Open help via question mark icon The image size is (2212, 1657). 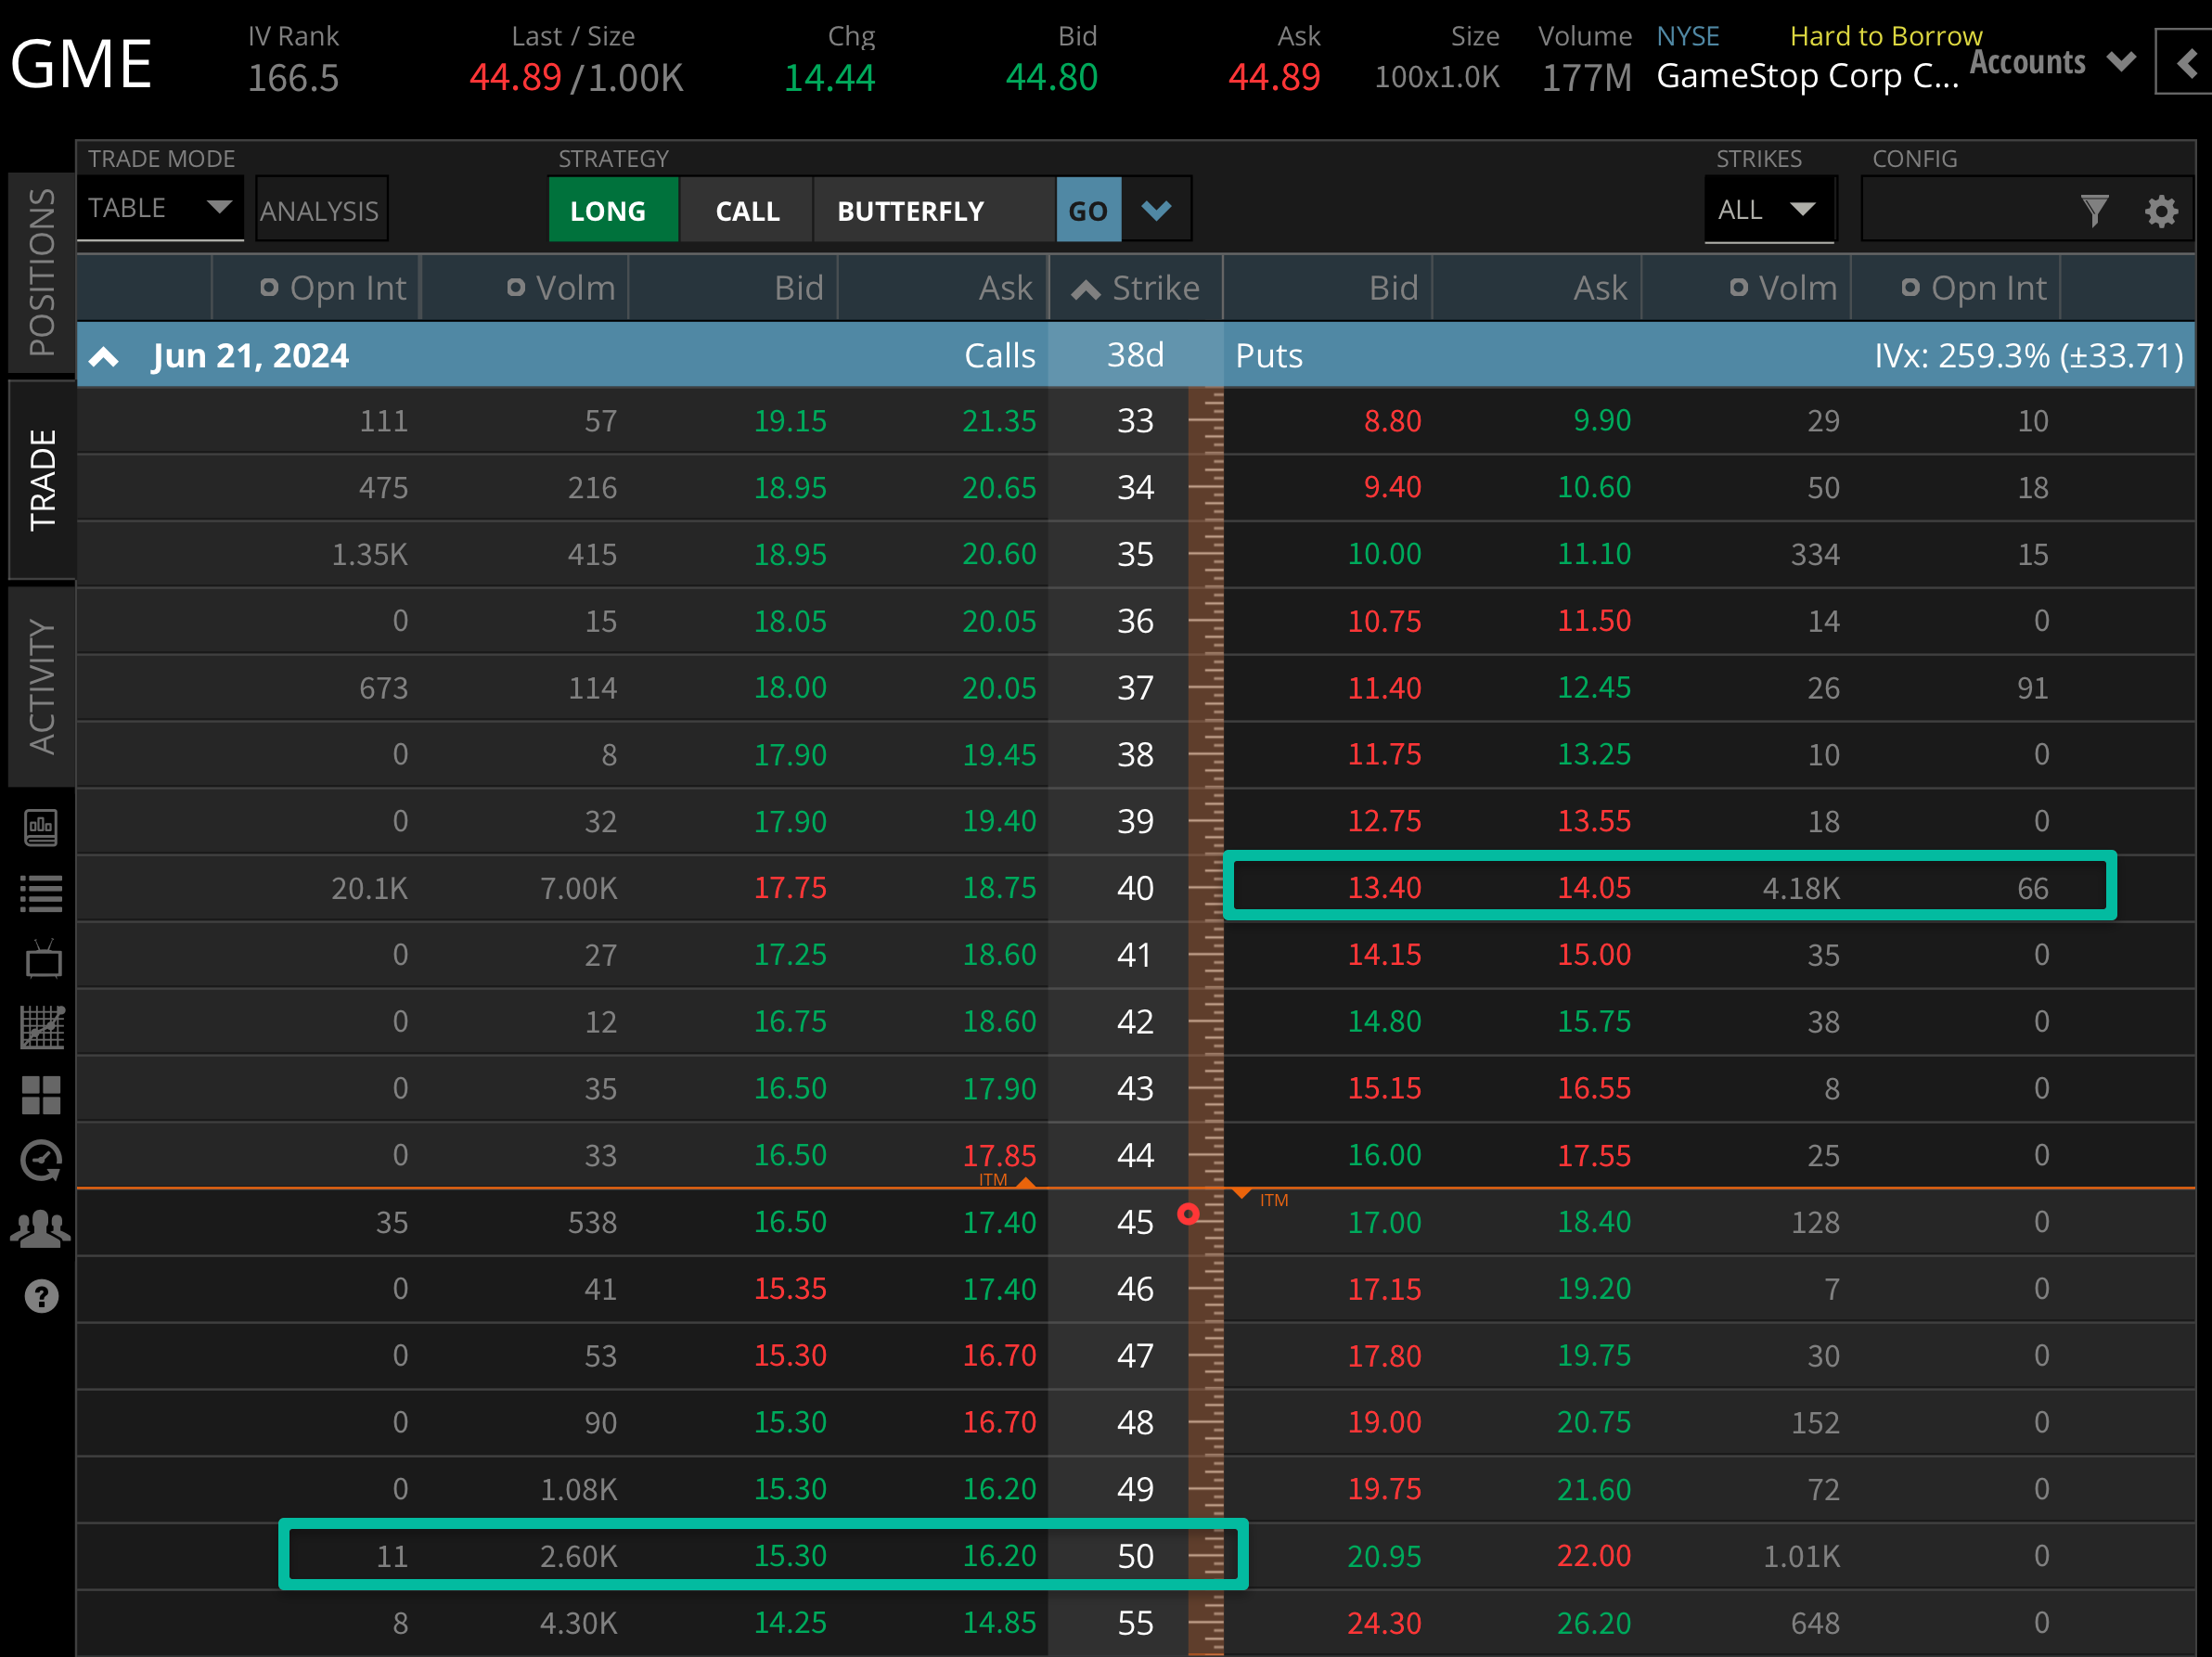point(42,1294)
